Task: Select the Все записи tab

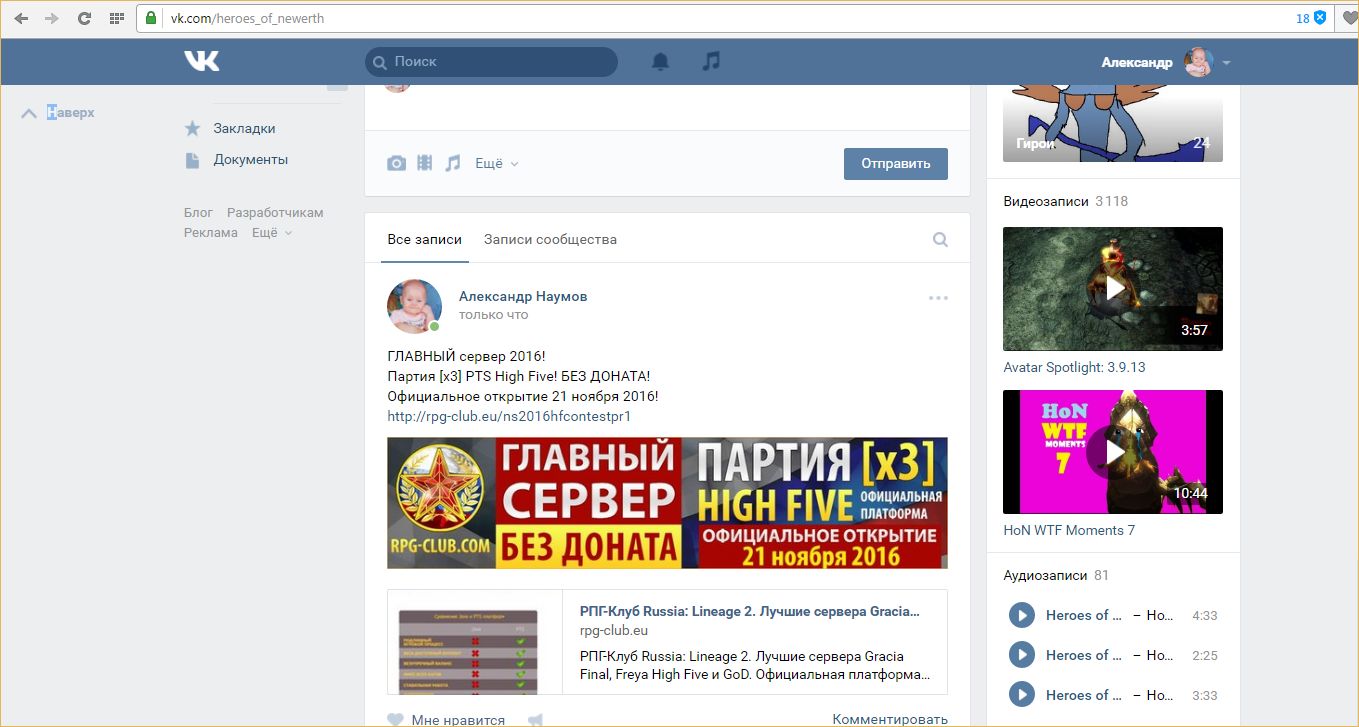Action: pyautogui.click(x=425, y=239)
